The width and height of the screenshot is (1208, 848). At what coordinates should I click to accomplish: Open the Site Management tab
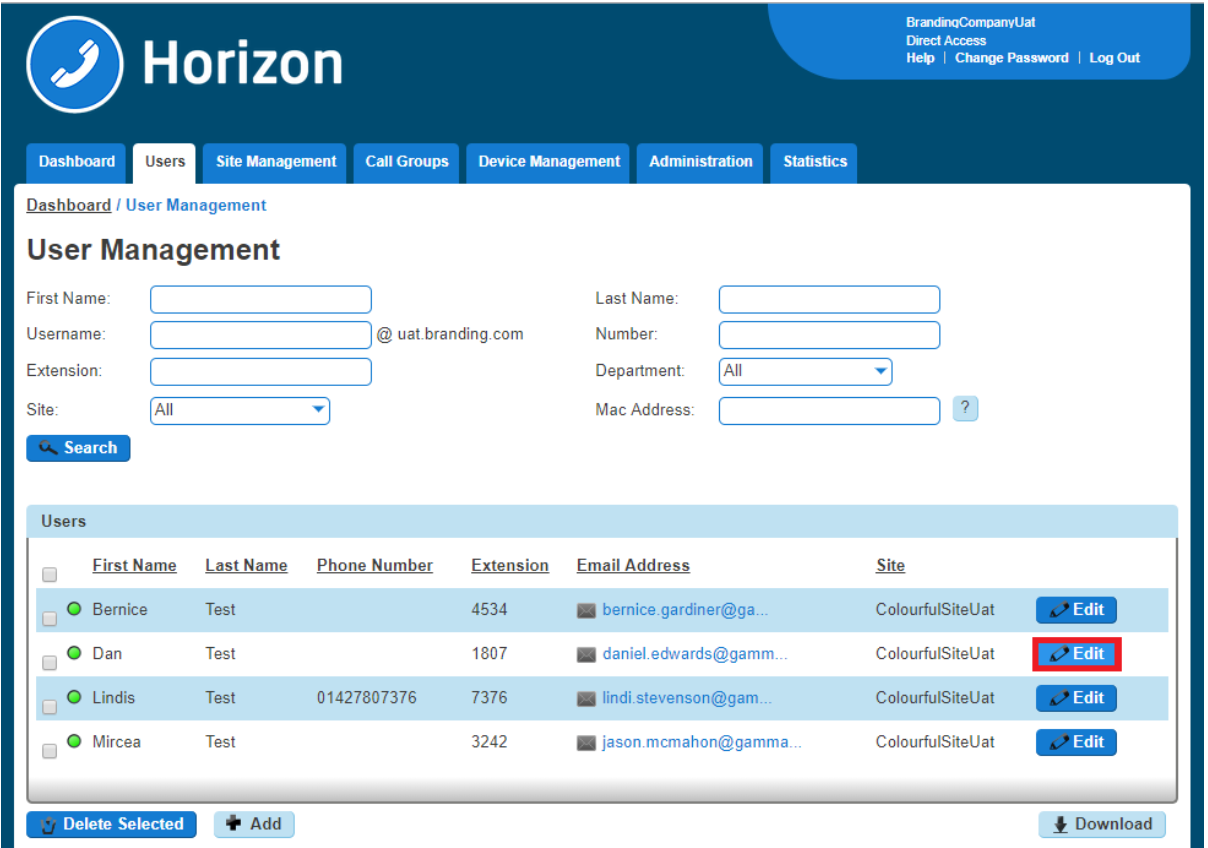[x=276, y=162]
